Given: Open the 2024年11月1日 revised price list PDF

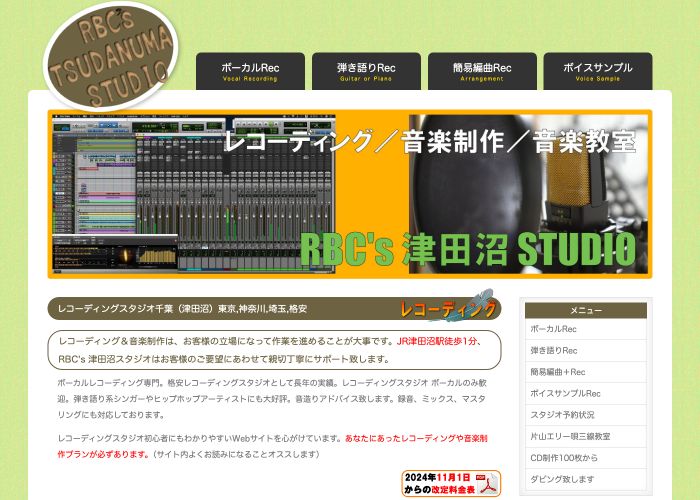Looking at the screenshot, I should 451,483.
